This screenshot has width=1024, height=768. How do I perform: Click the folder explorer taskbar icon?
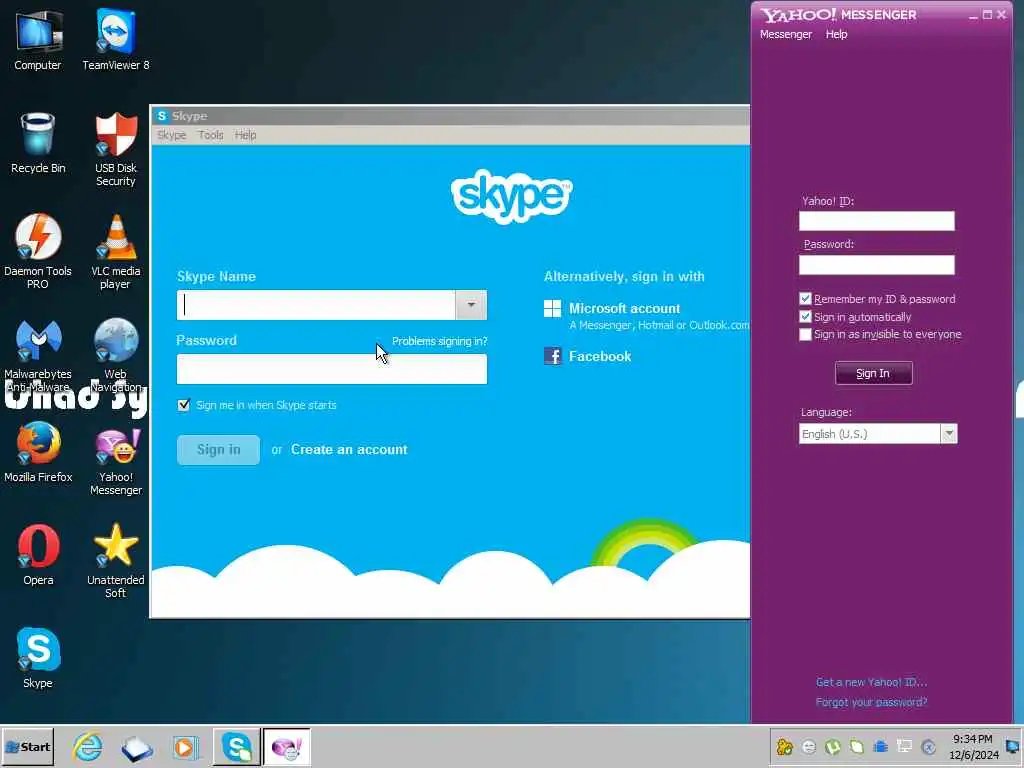tap(136, 747)
